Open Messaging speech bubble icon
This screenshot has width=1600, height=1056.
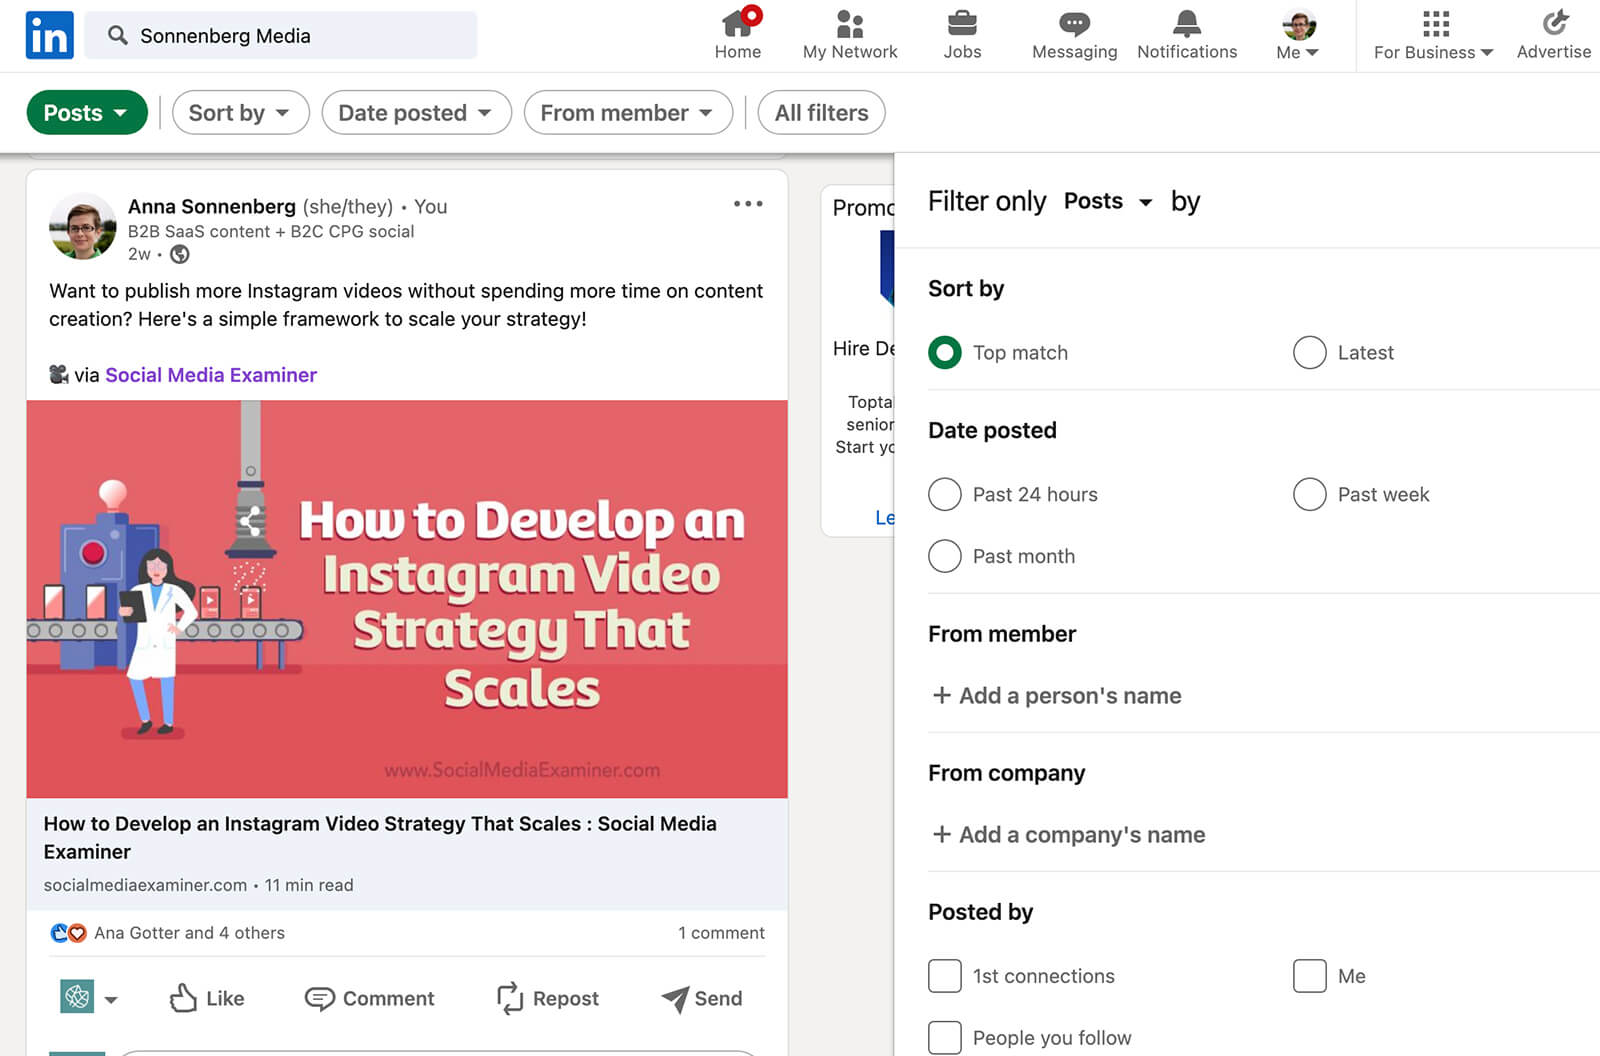click(1074, 23)
